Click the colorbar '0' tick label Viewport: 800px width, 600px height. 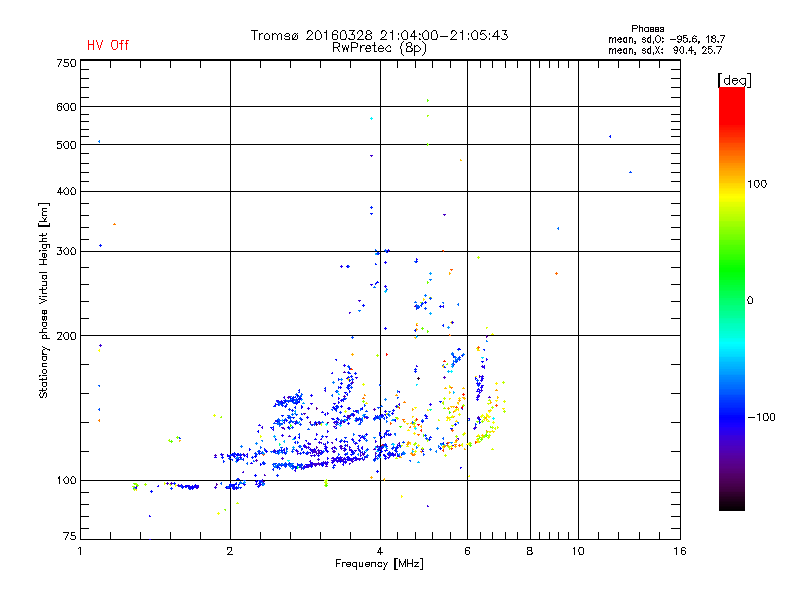749,301
